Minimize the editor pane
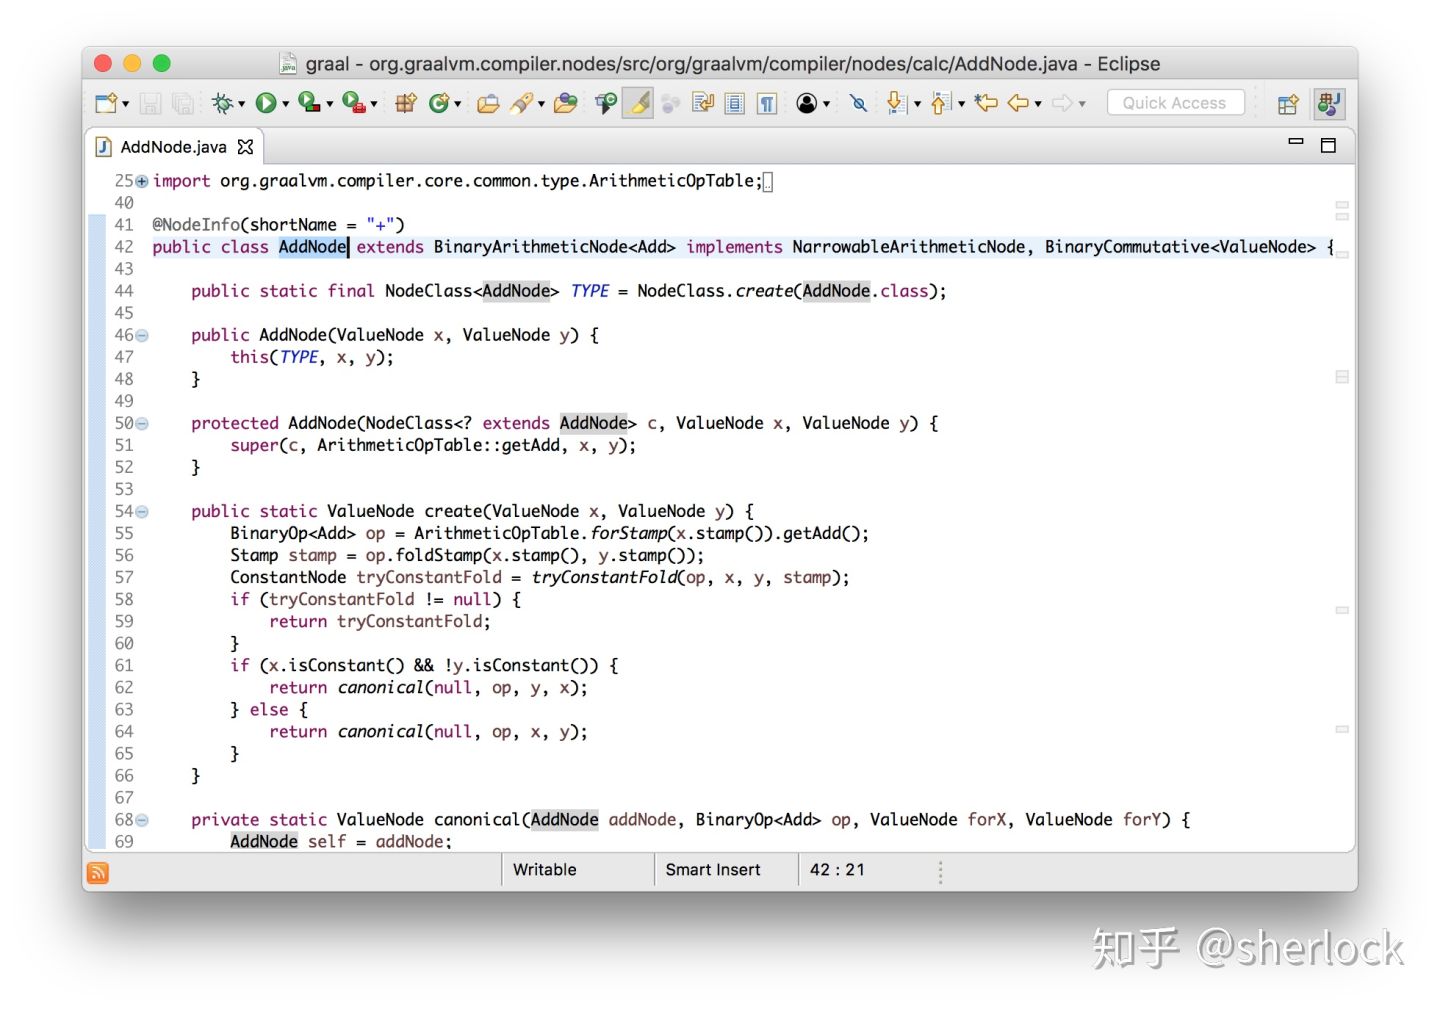Viewport: 1440px width, 1009px height. click(x=1296, y=142)
